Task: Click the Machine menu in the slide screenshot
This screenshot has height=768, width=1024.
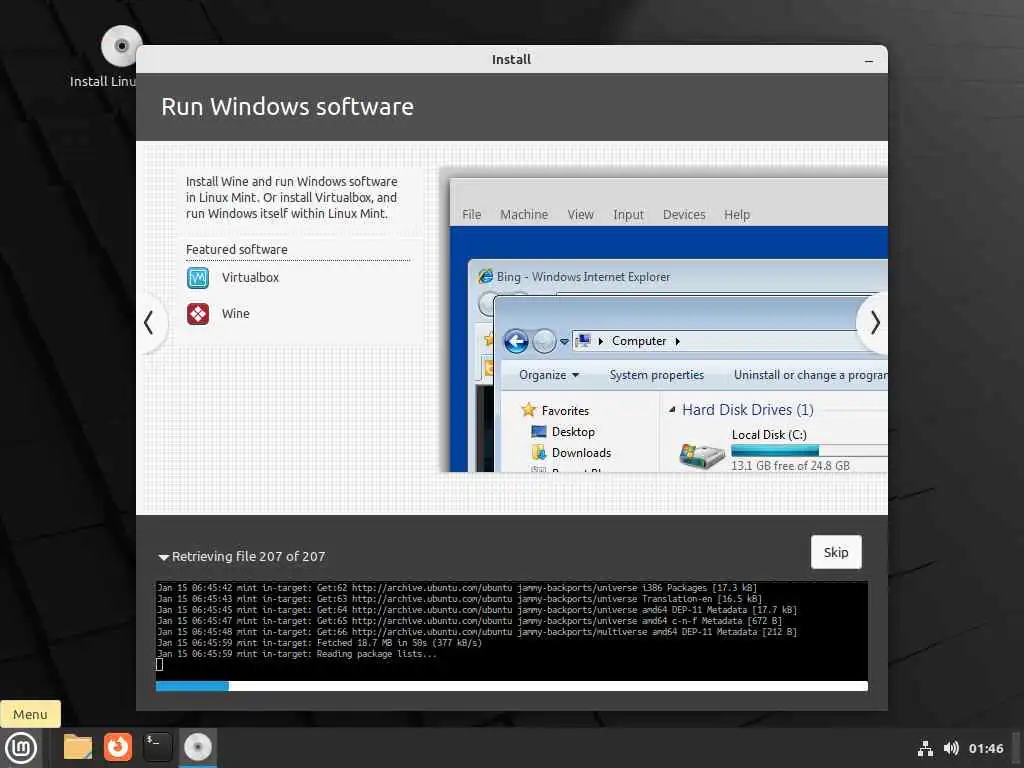Action: 524,215
